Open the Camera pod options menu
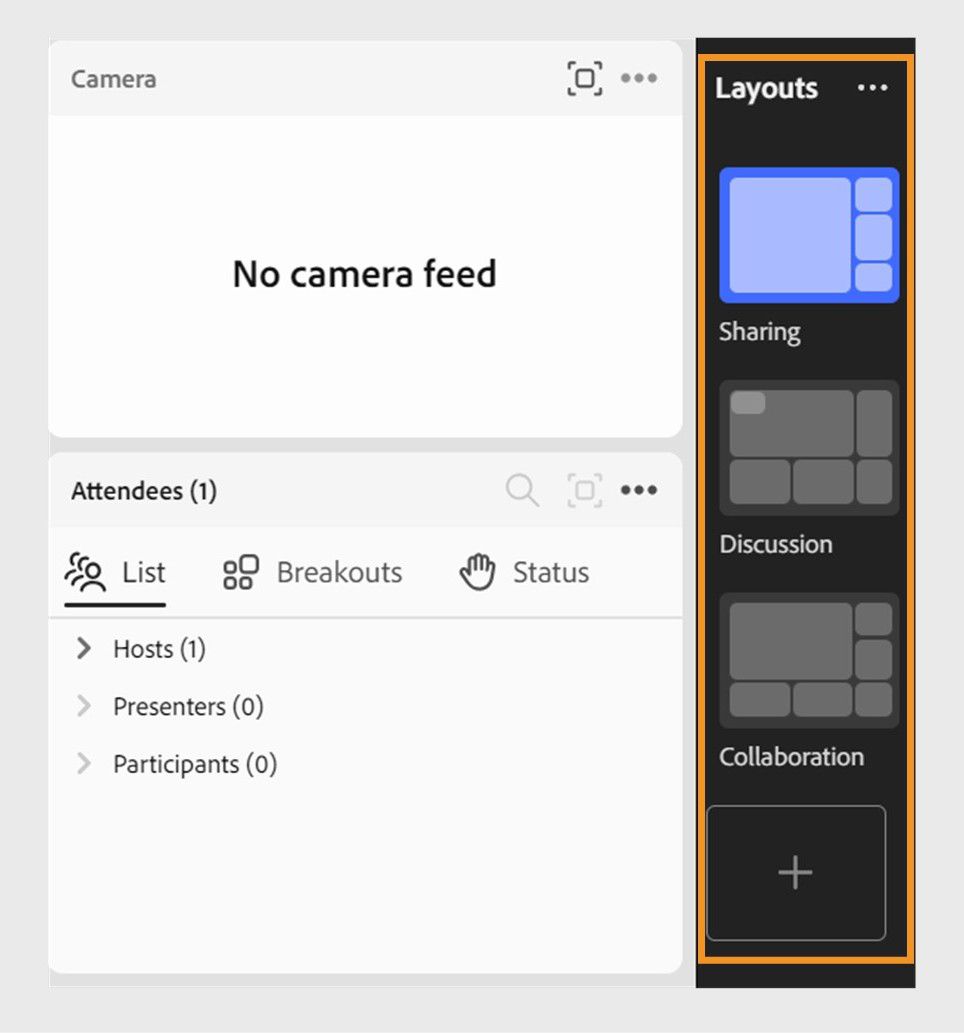The height and width of the screenshot is (1033, 964). tap(639, 77)
